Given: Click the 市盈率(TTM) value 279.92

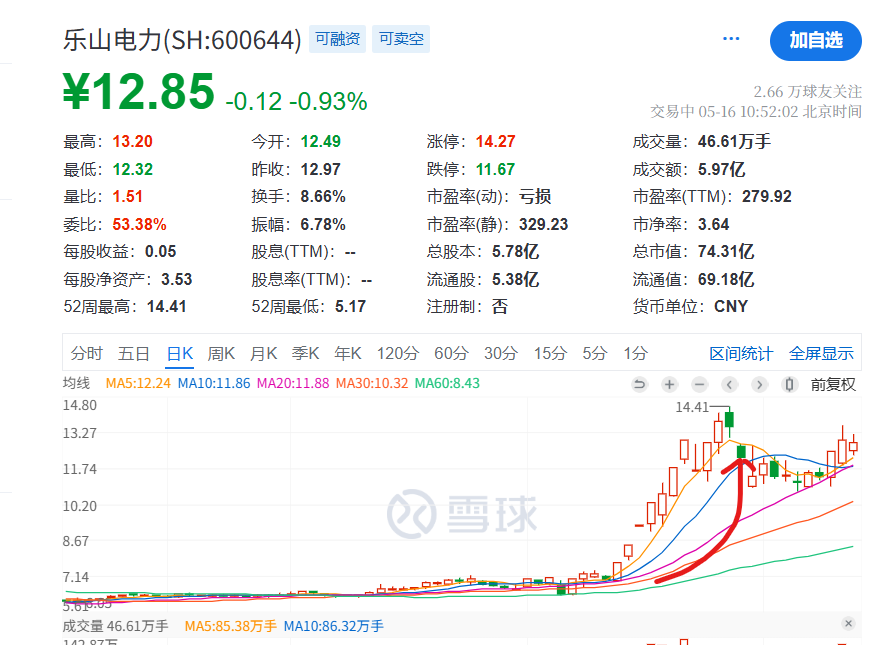Looking at the screenshot, I should click(767, 196).
